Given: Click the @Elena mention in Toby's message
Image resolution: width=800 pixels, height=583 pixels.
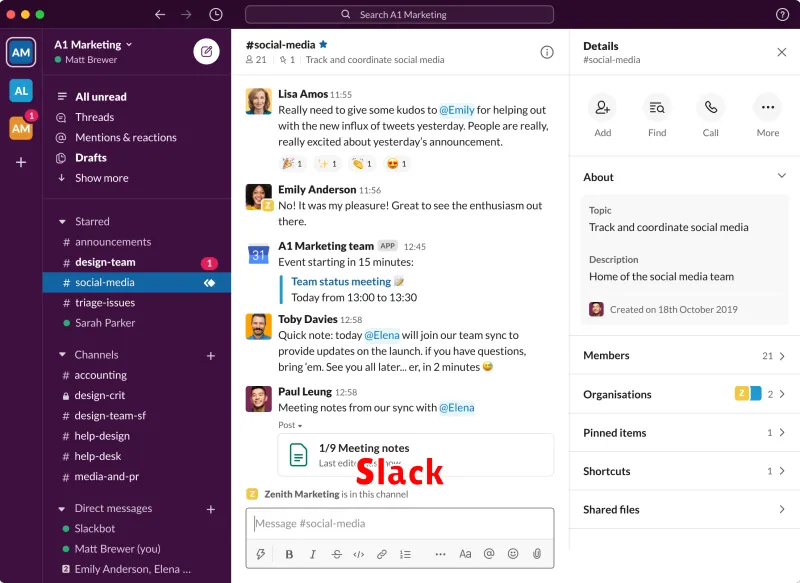Looking at the screenshot, I should click(382, 335).
